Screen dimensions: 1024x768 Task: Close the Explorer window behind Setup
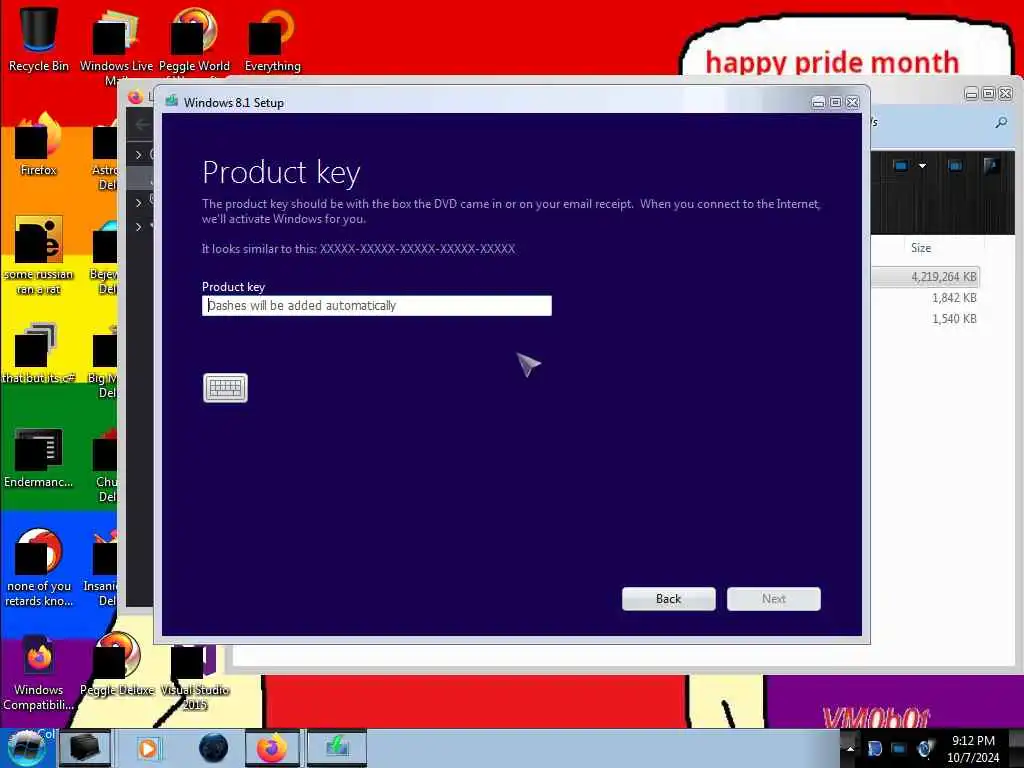tap(1006, 94)
